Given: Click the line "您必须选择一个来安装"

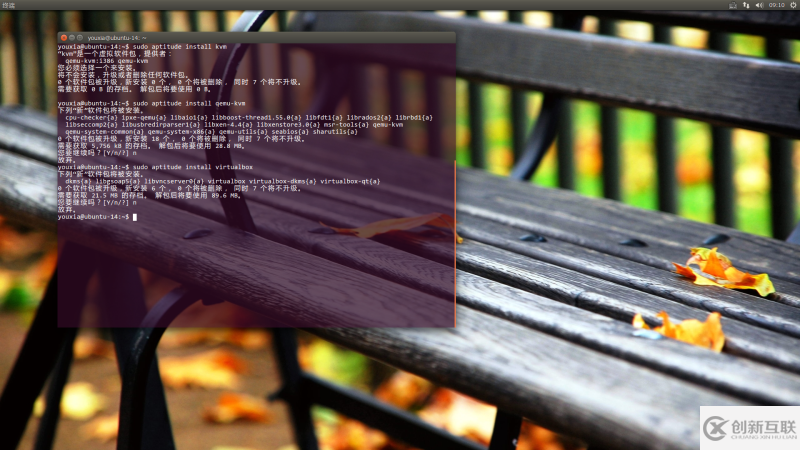Looking at the screenshot, I should [x=96, y=68].
